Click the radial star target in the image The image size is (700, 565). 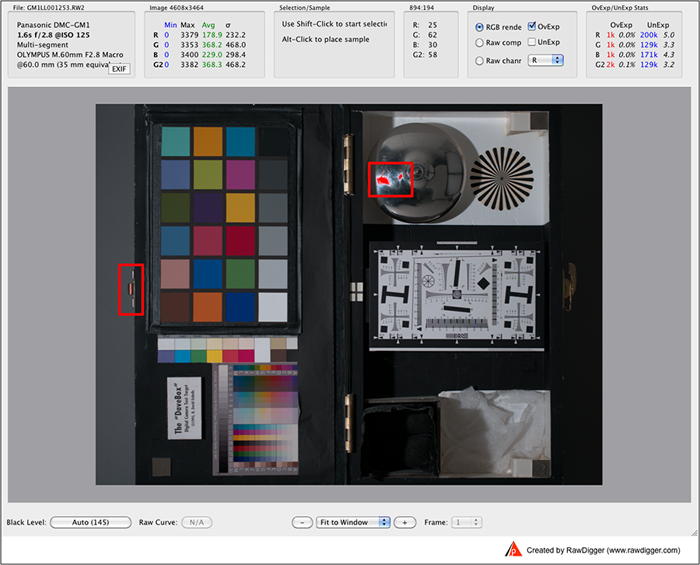(502, 178)
